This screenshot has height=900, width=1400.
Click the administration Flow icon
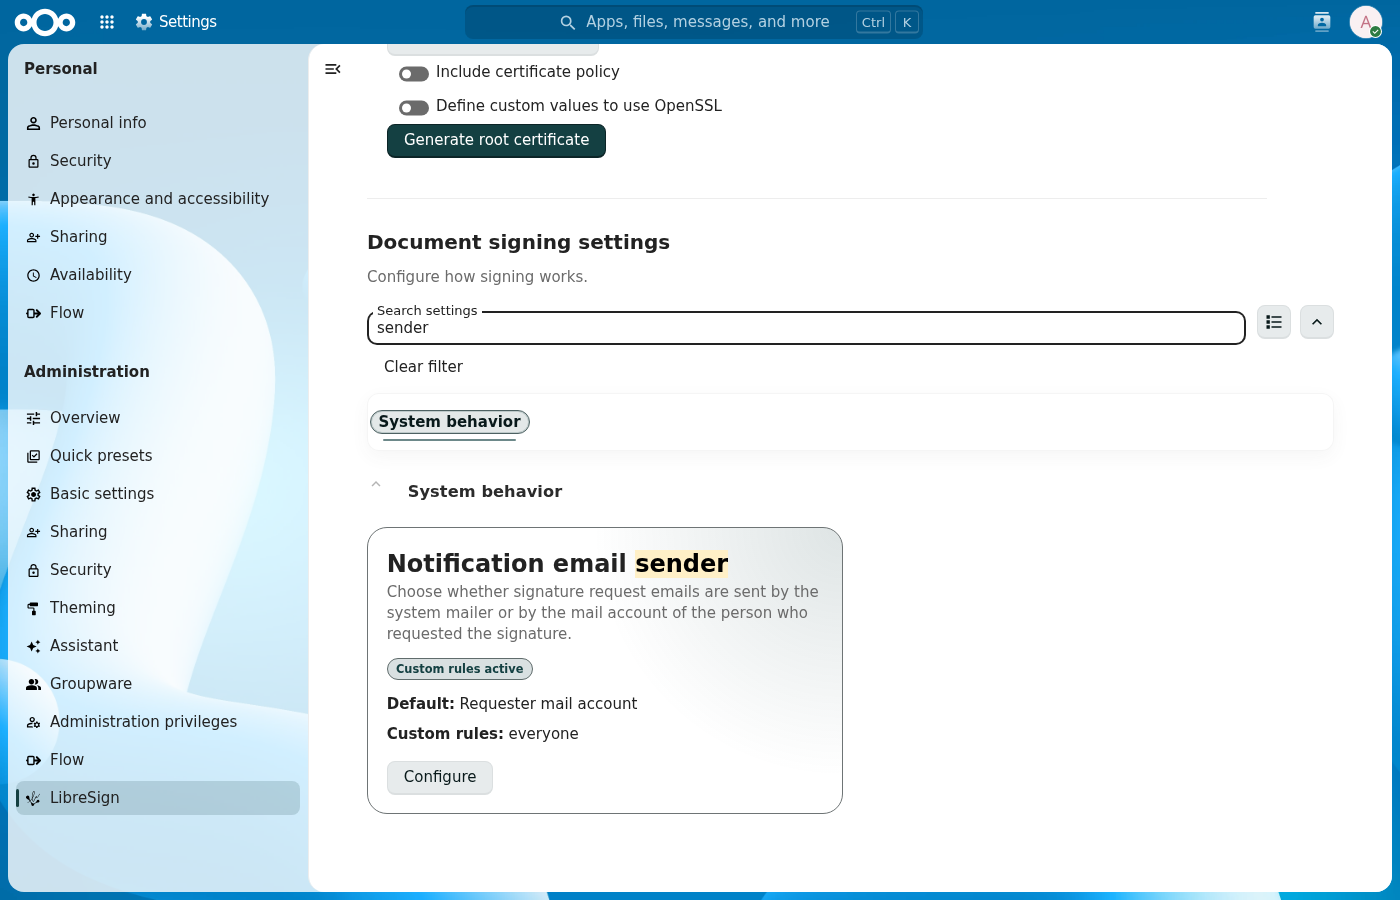tap(33, 760)
